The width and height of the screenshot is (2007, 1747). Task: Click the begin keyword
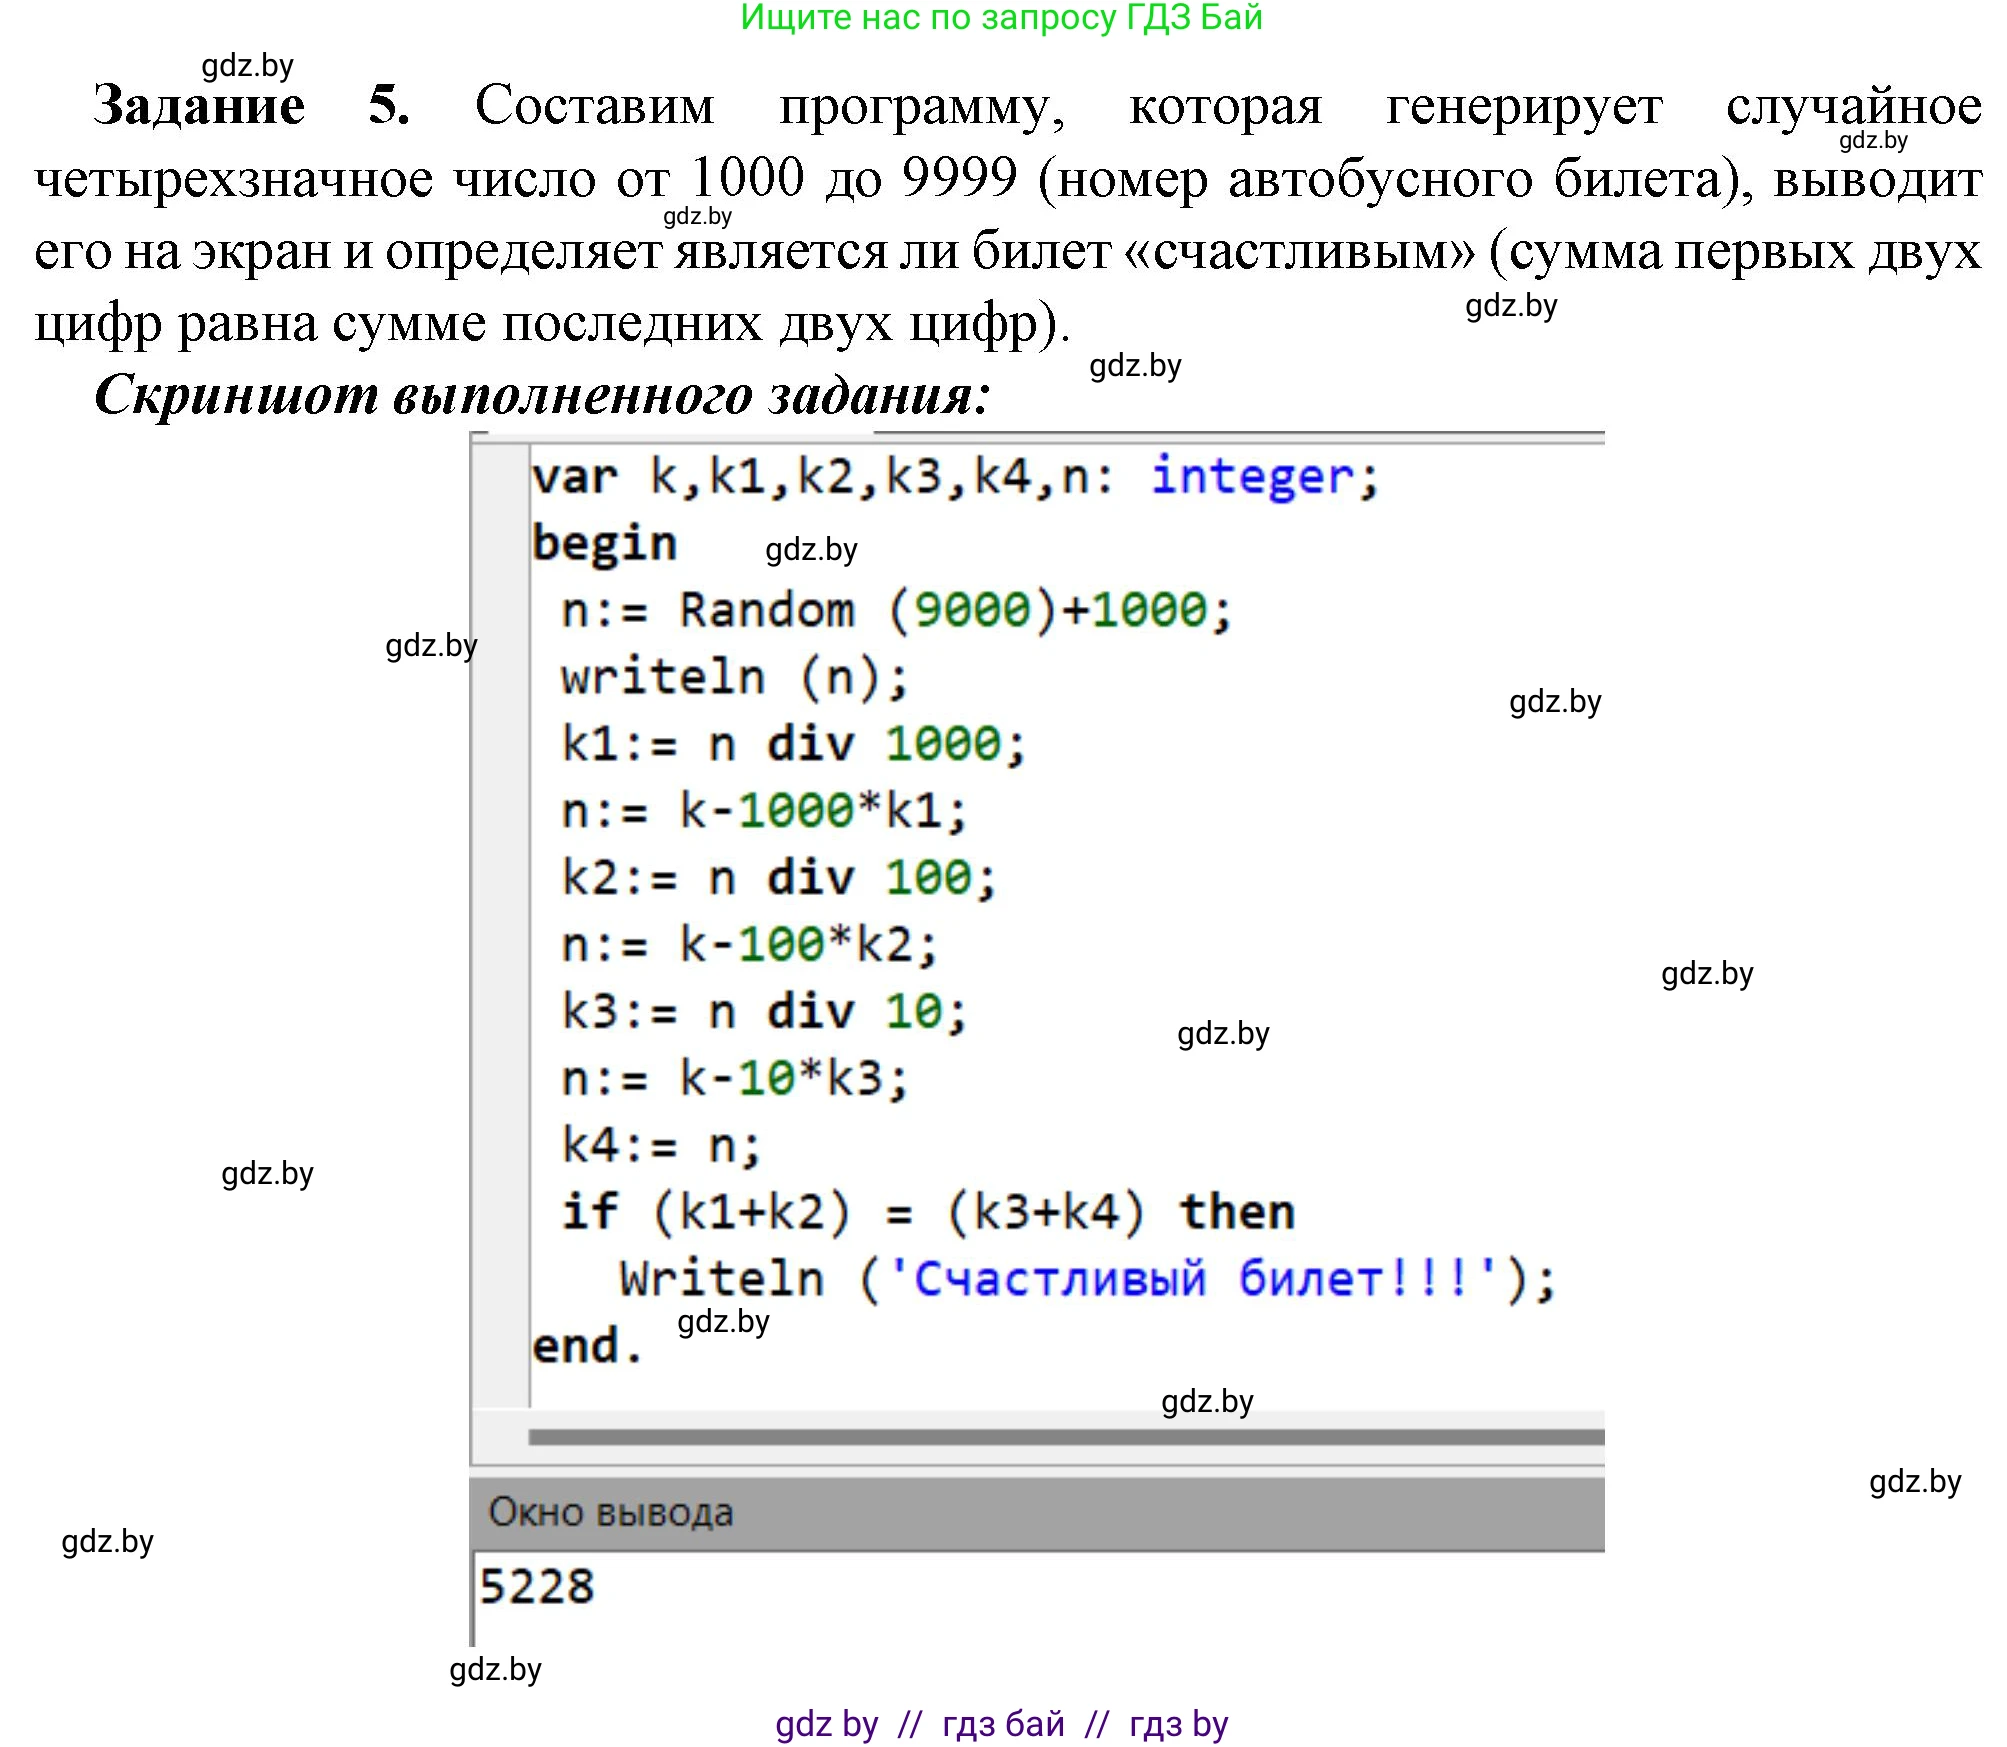600,543
